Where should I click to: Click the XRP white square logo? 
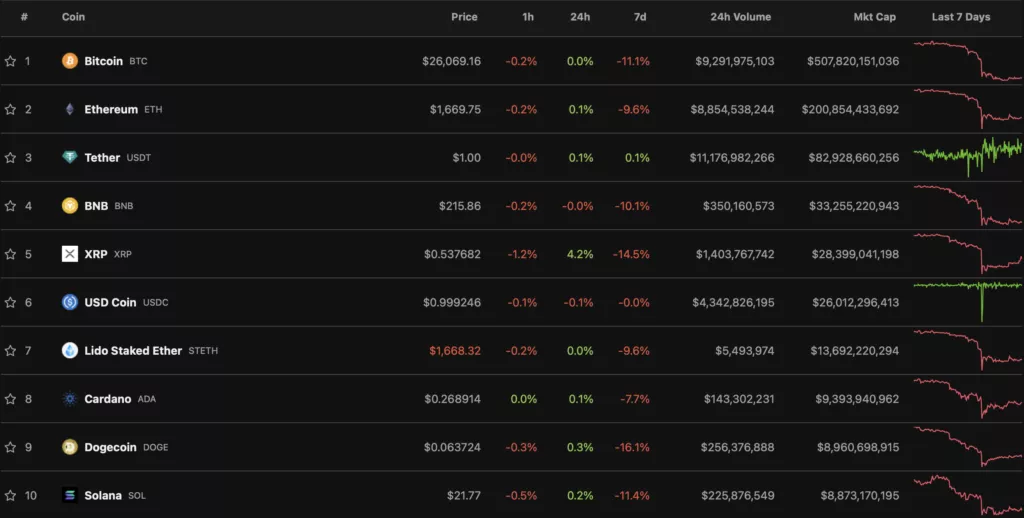[x=70, y=254]
